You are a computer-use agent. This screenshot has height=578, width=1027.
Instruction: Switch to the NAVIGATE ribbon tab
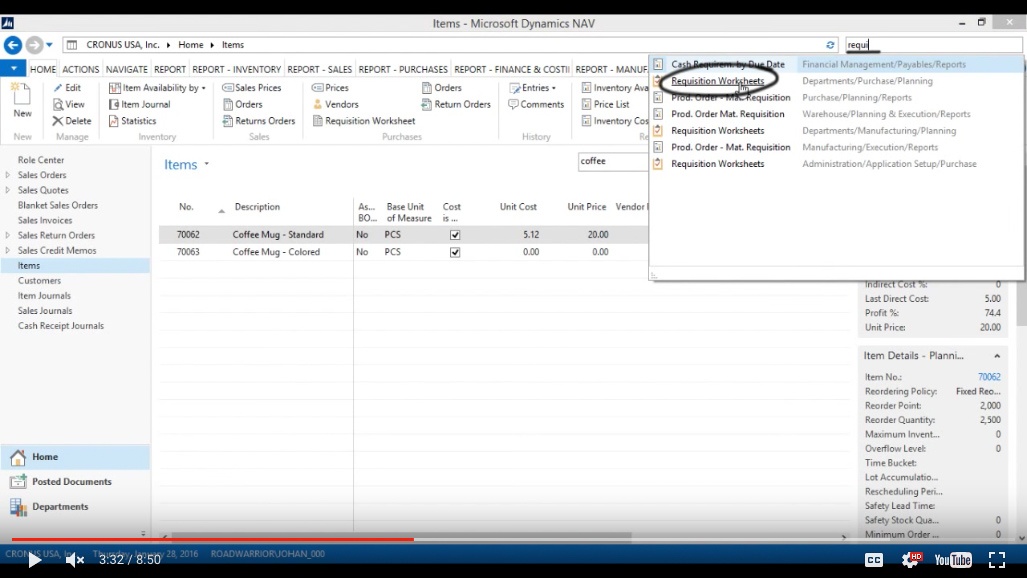coord(126,69)
